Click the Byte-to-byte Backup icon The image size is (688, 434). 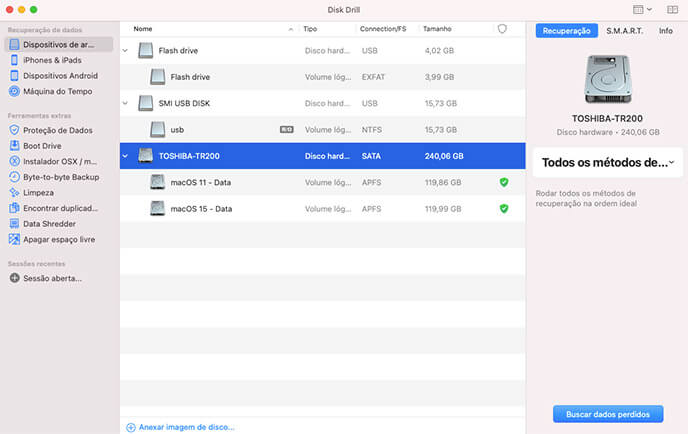(x=14, y=177)
